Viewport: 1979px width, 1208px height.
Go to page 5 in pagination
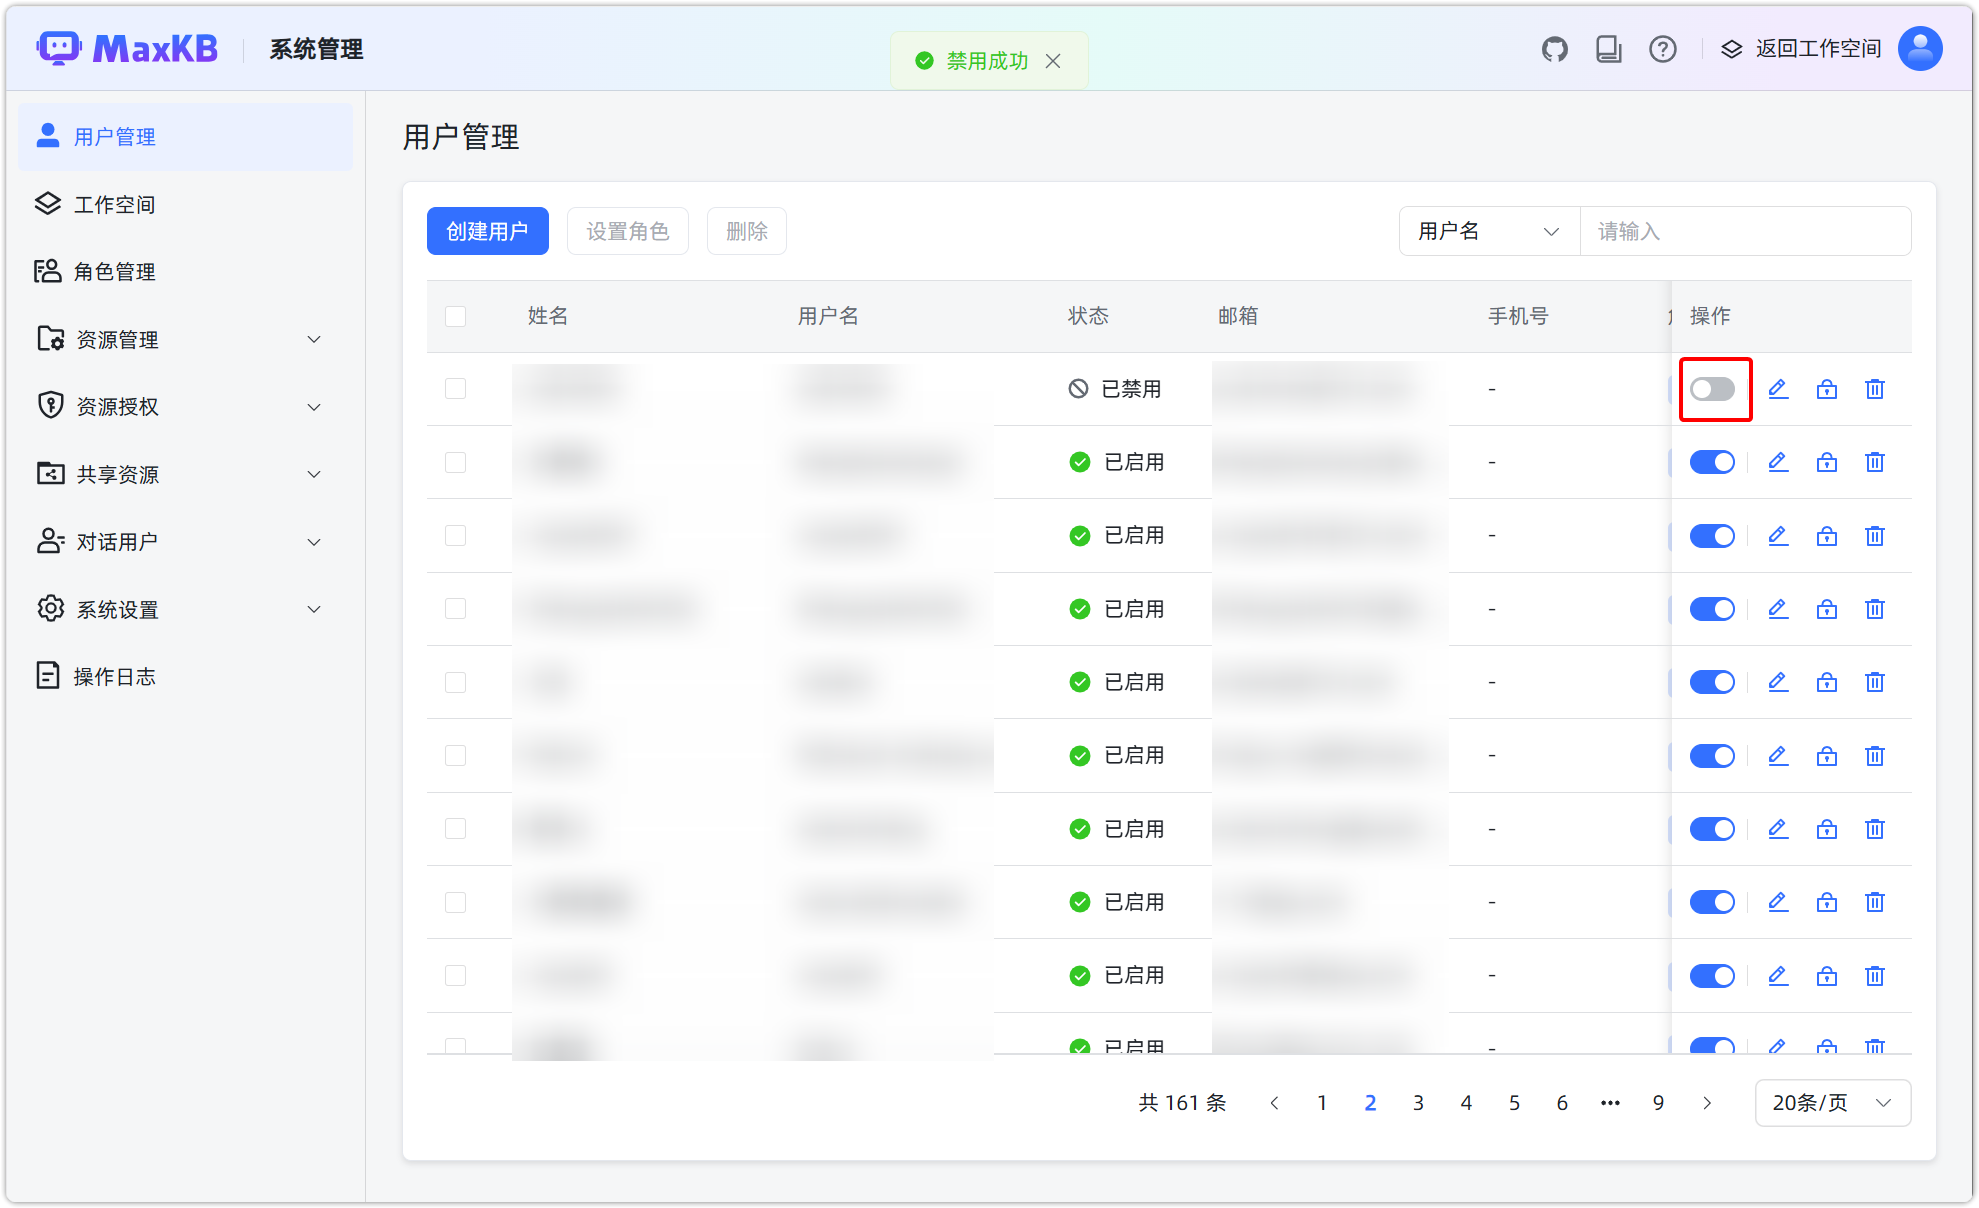tap(1514, 1102)
